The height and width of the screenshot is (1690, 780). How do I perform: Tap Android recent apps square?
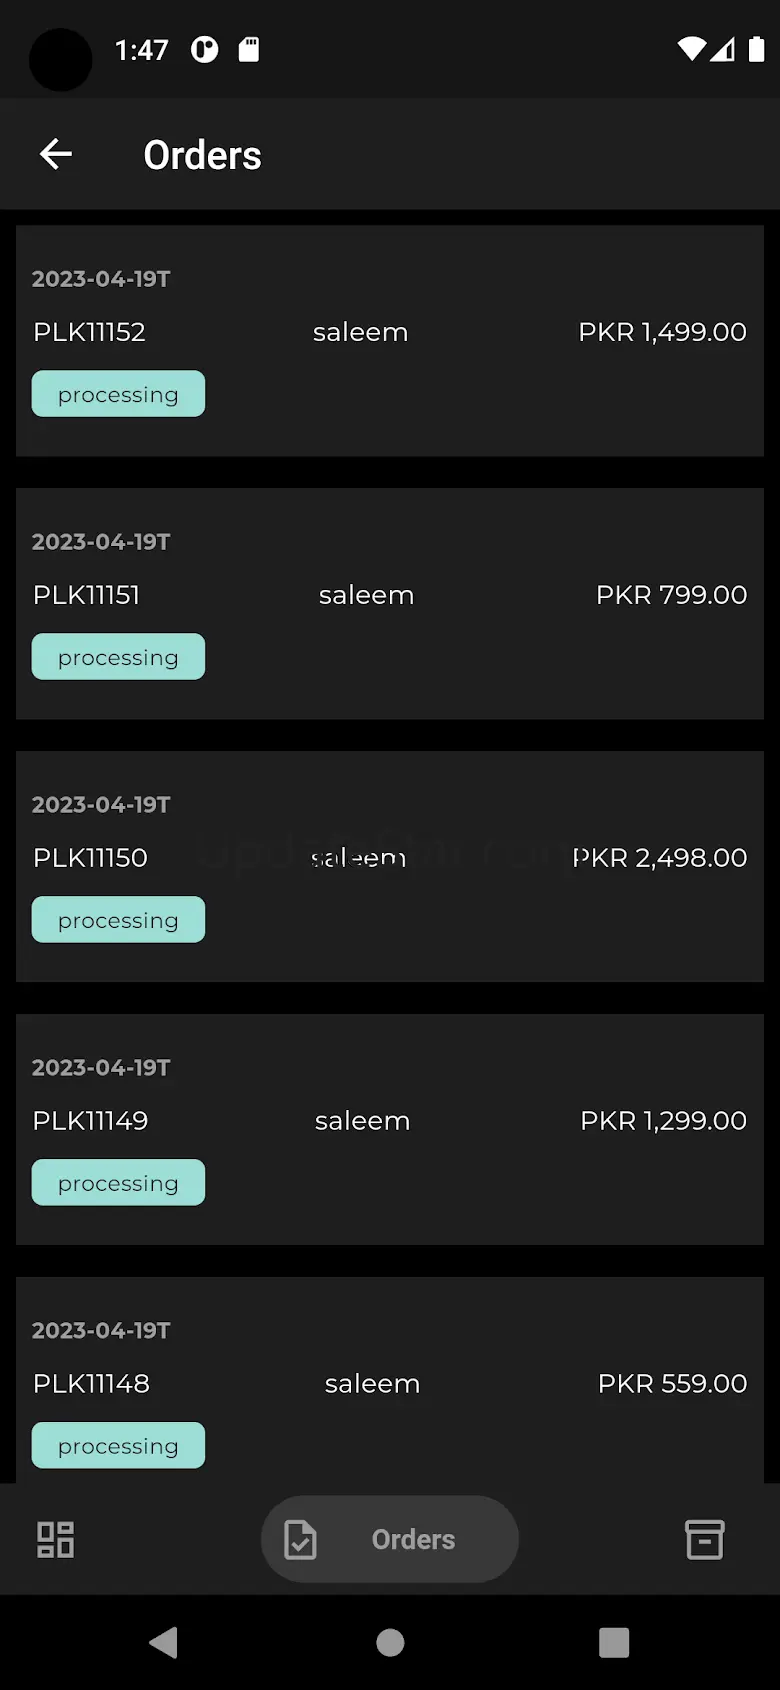coord(614,1642)
